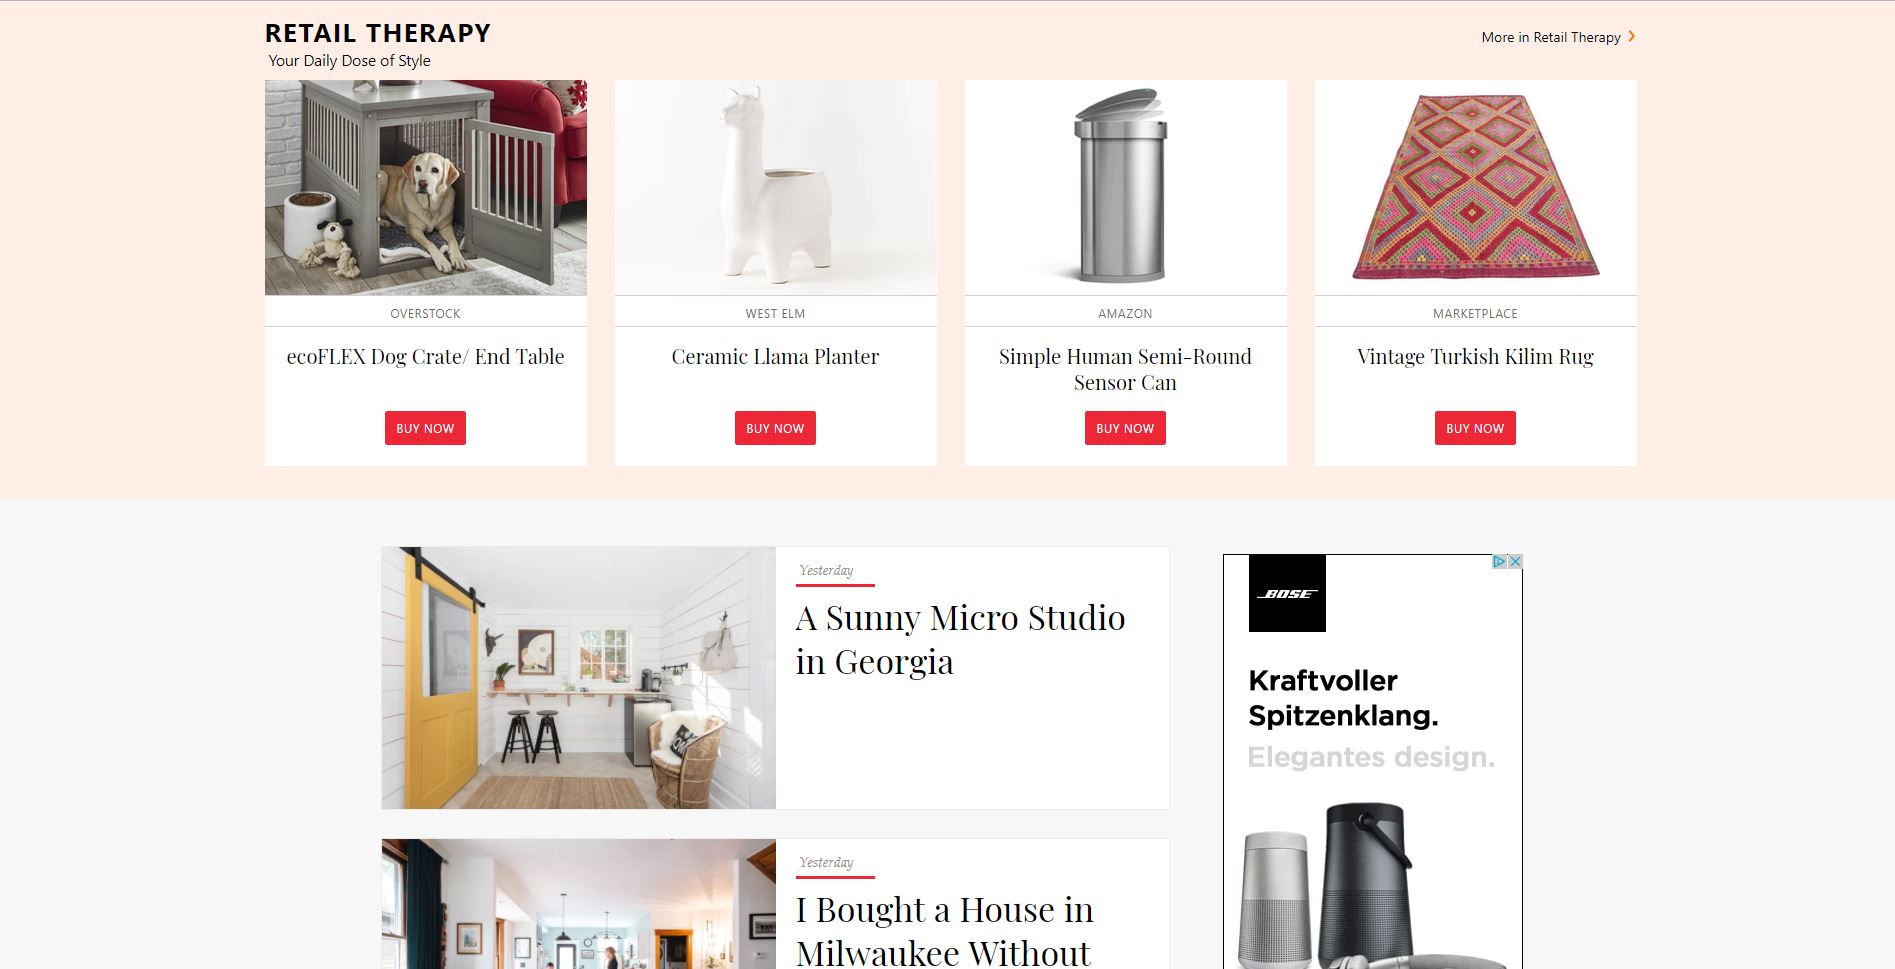Click the Bose logo in the advertisement
1895x969 pixels.
pos(1287,593)
